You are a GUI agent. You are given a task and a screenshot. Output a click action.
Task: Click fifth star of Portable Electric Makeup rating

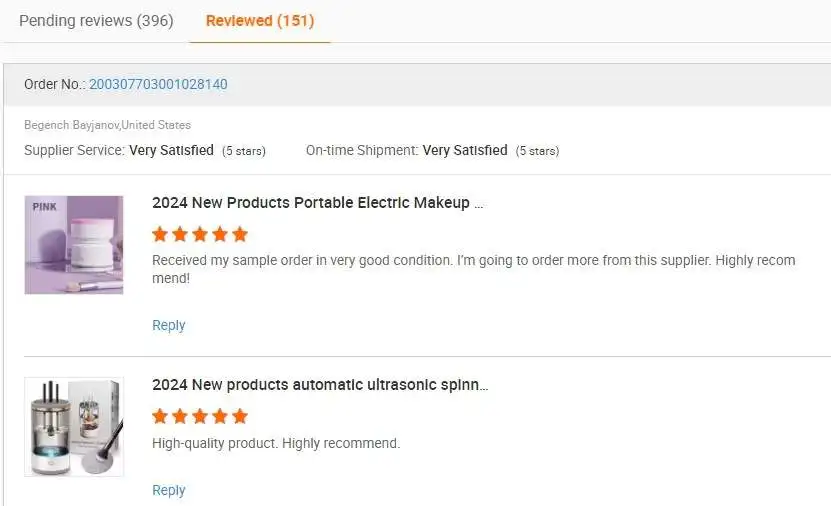pos(240,235)
